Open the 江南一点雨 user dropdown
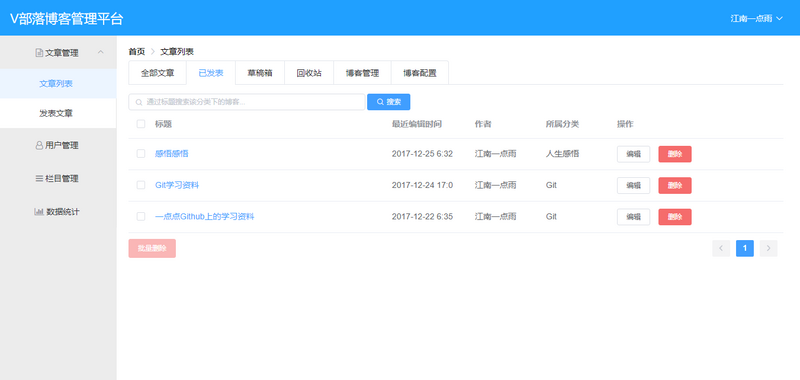Screen dimensions: 800x380 tap(757, 18)
